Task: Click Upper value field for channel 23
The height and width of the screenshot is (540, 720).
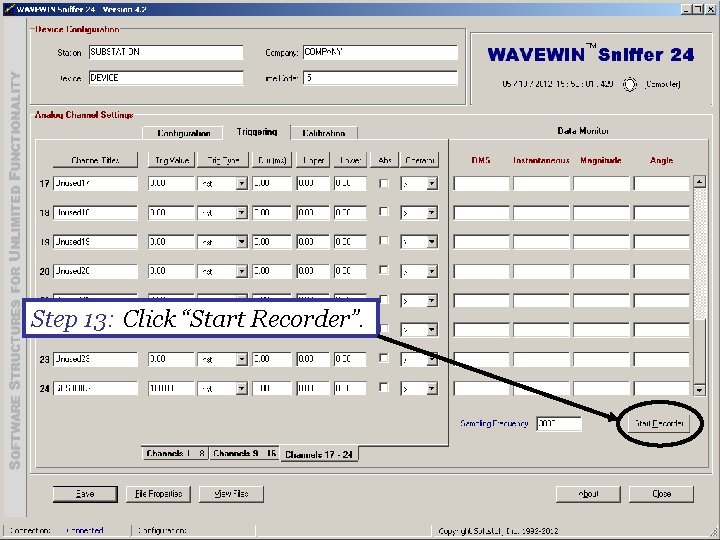Action: [x=313, y=359]
